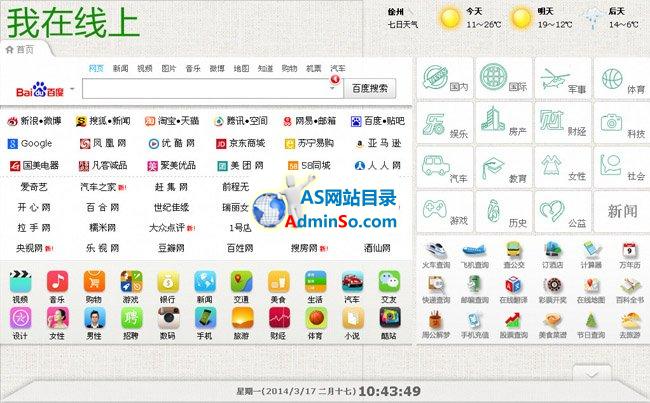This screenshot has height=403, width=650.
Task: Click the 七日天气 seven-day weather link
Action: tap(403, 25)
